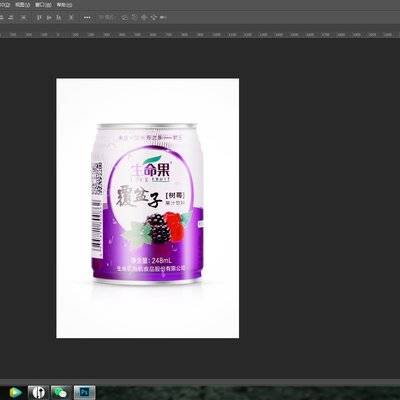
Task: Select the 3D roll mode icon
Action: click(x=134, y=18)
